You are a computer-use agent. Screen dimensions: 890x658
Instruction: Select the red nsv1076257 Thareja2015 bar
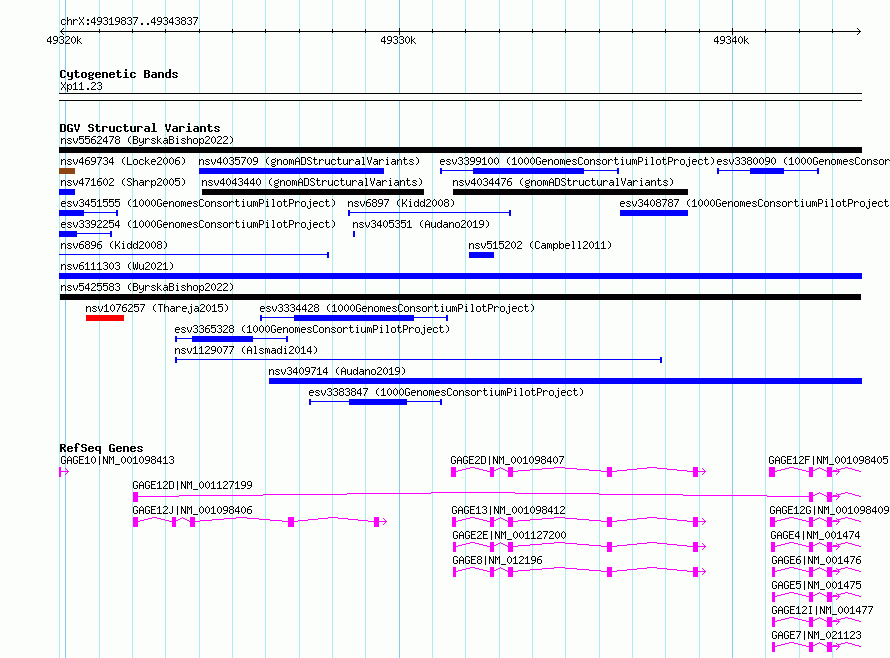click(105, 318)
